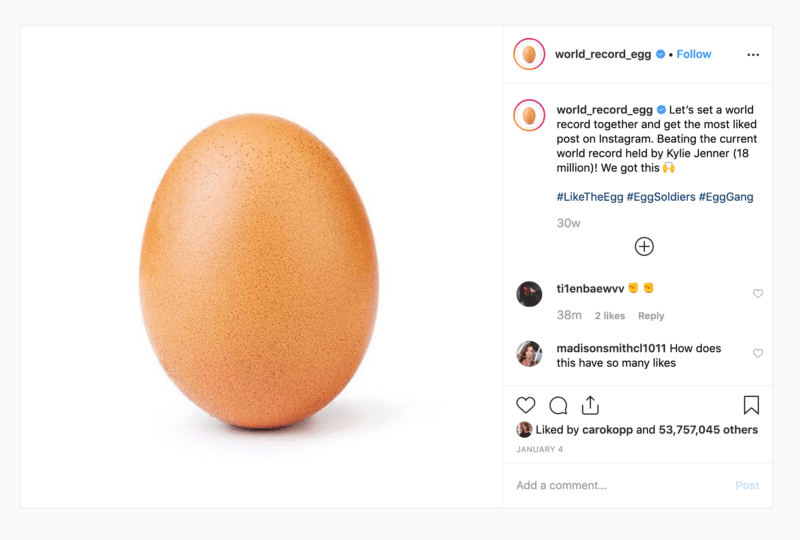Click the Add a comment field
800x540 pixels.
623,485
